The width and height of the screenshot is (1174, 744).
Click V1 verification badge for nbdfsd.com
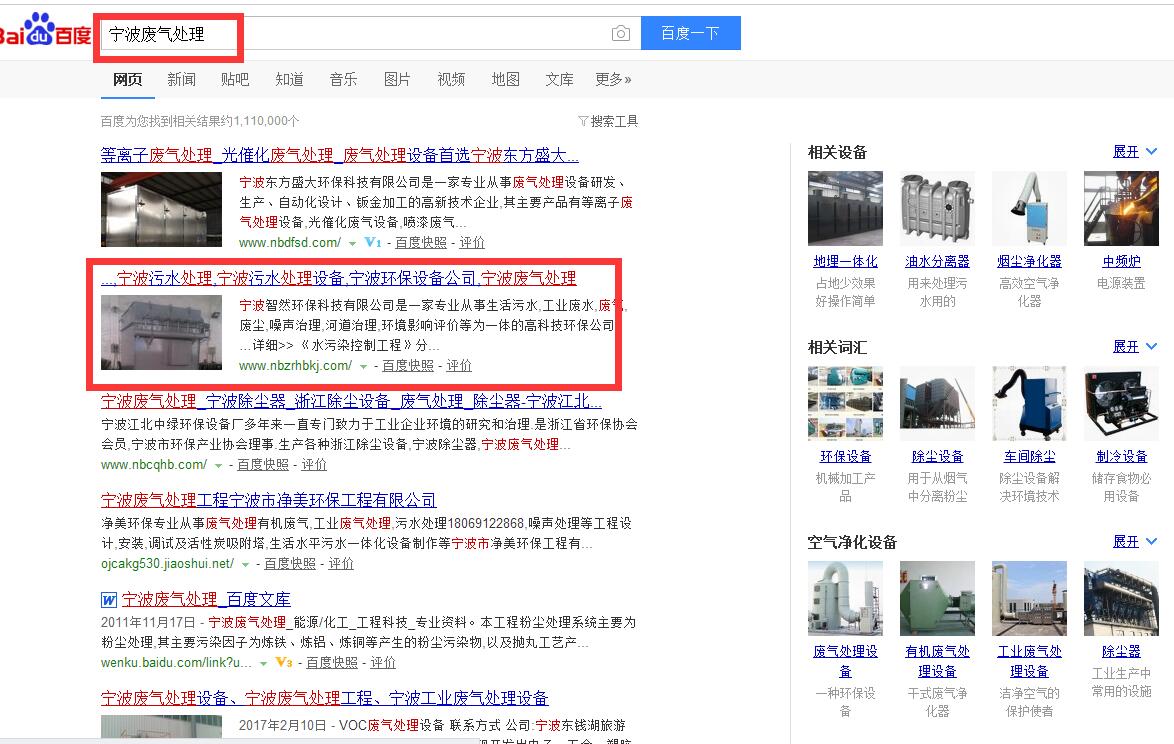tap(373, 243)
